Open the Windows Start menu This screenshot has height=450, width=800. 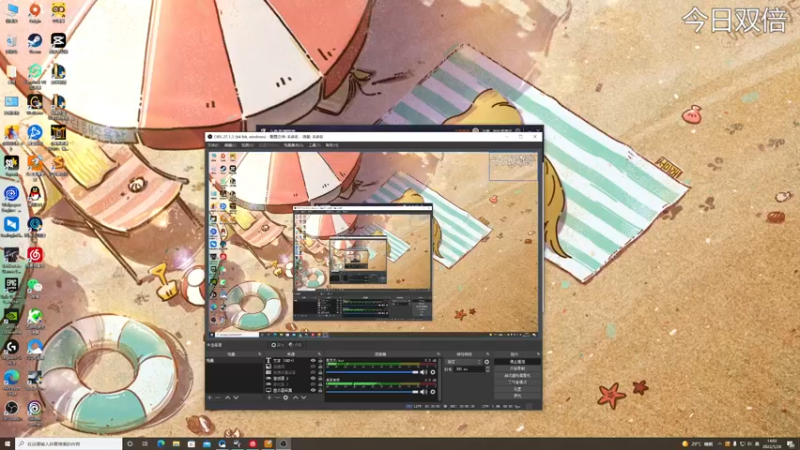tap(7, 444)
